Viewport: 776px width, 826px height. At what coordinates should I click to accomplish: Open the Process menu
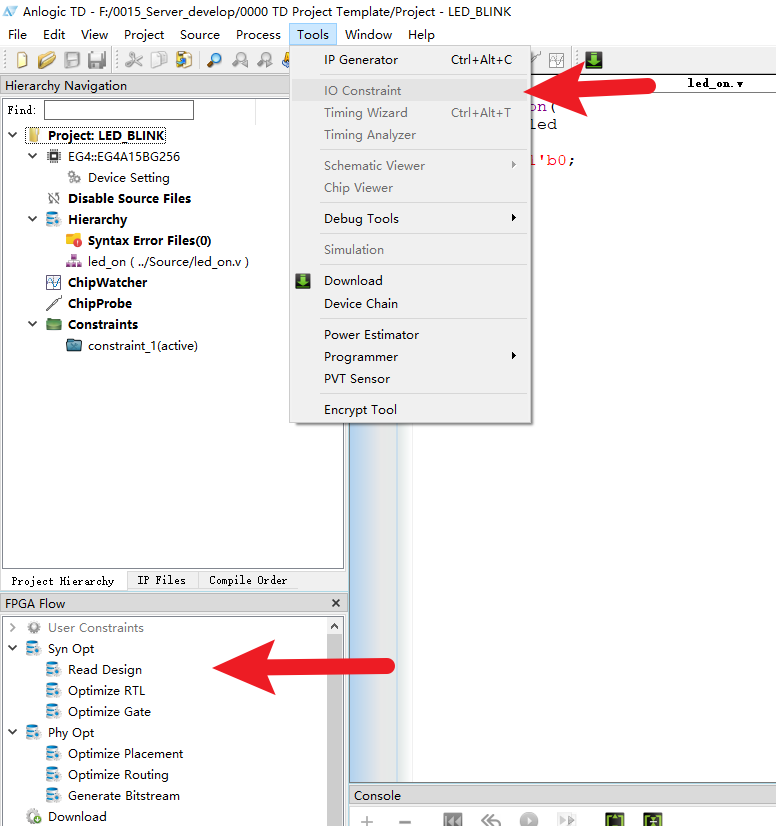[x=258, y=35]
